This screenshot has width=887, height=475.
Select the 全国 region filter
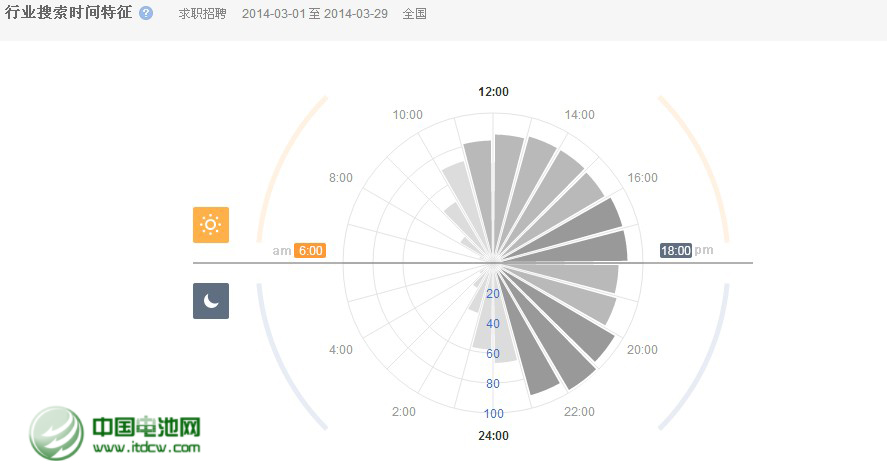tap(415, 15)
